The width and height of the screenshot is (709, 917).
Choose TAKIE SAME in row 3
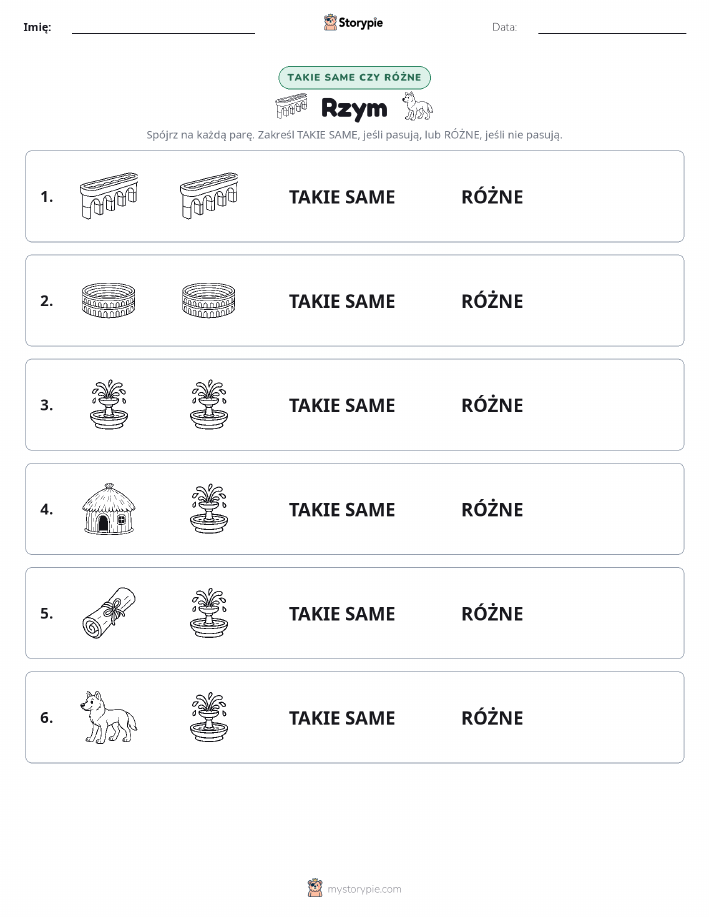point(342,405)
